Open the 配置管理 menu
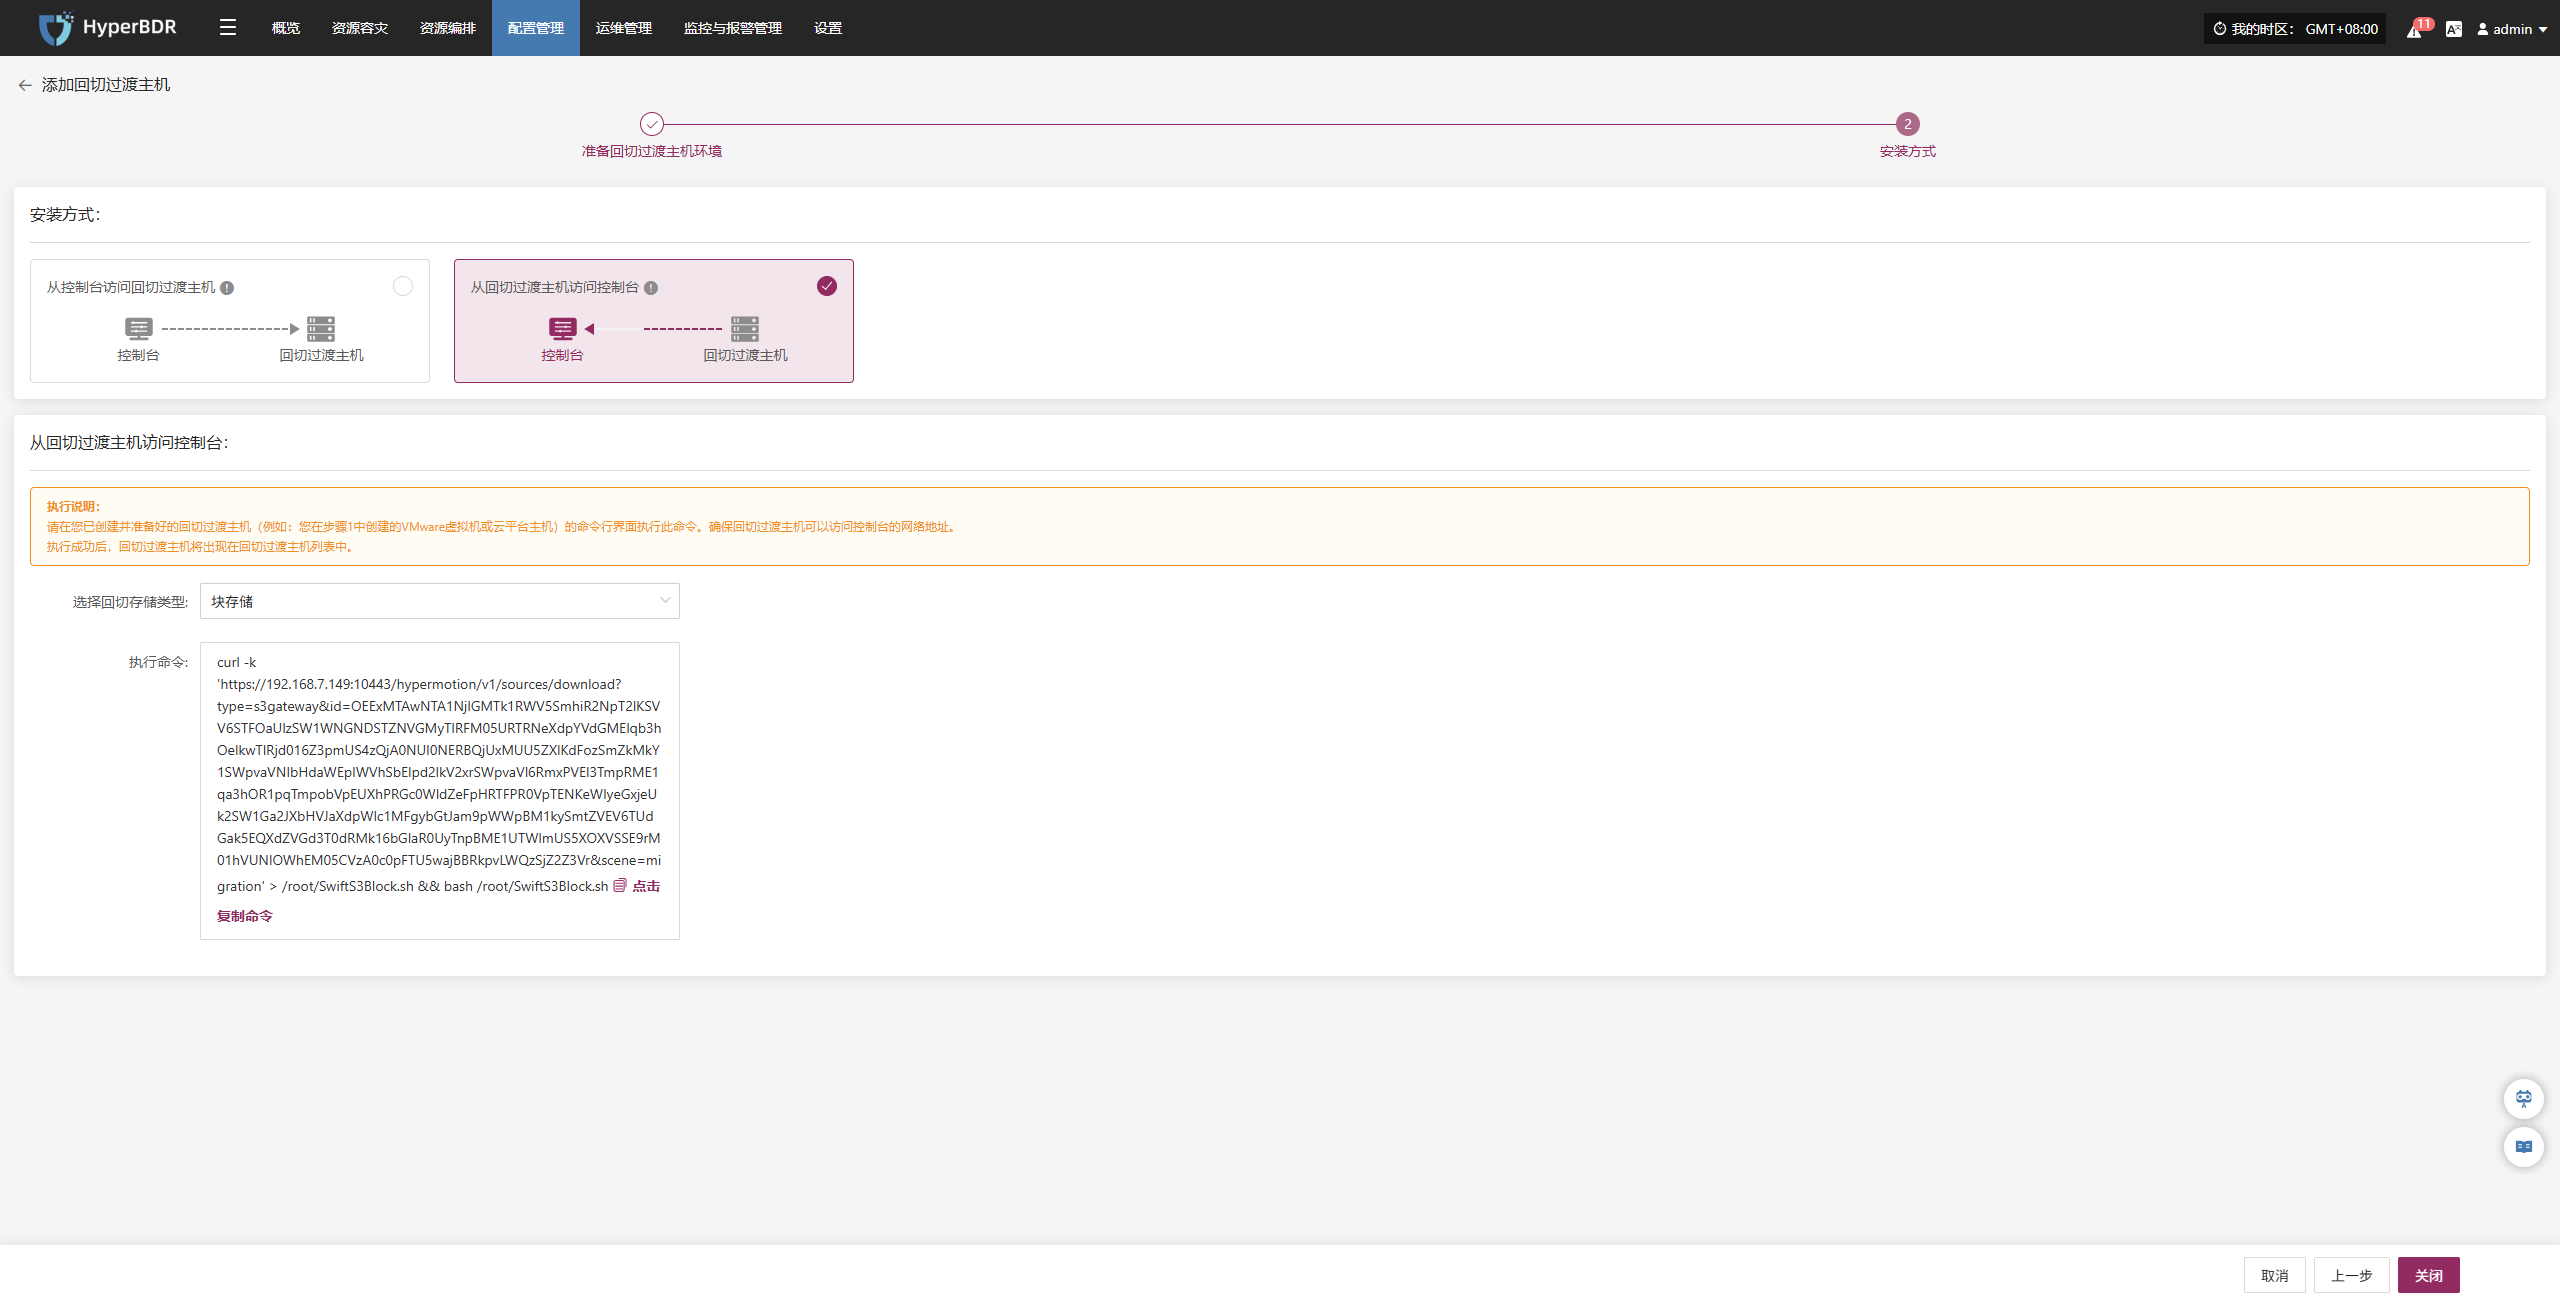 point(535,28)
